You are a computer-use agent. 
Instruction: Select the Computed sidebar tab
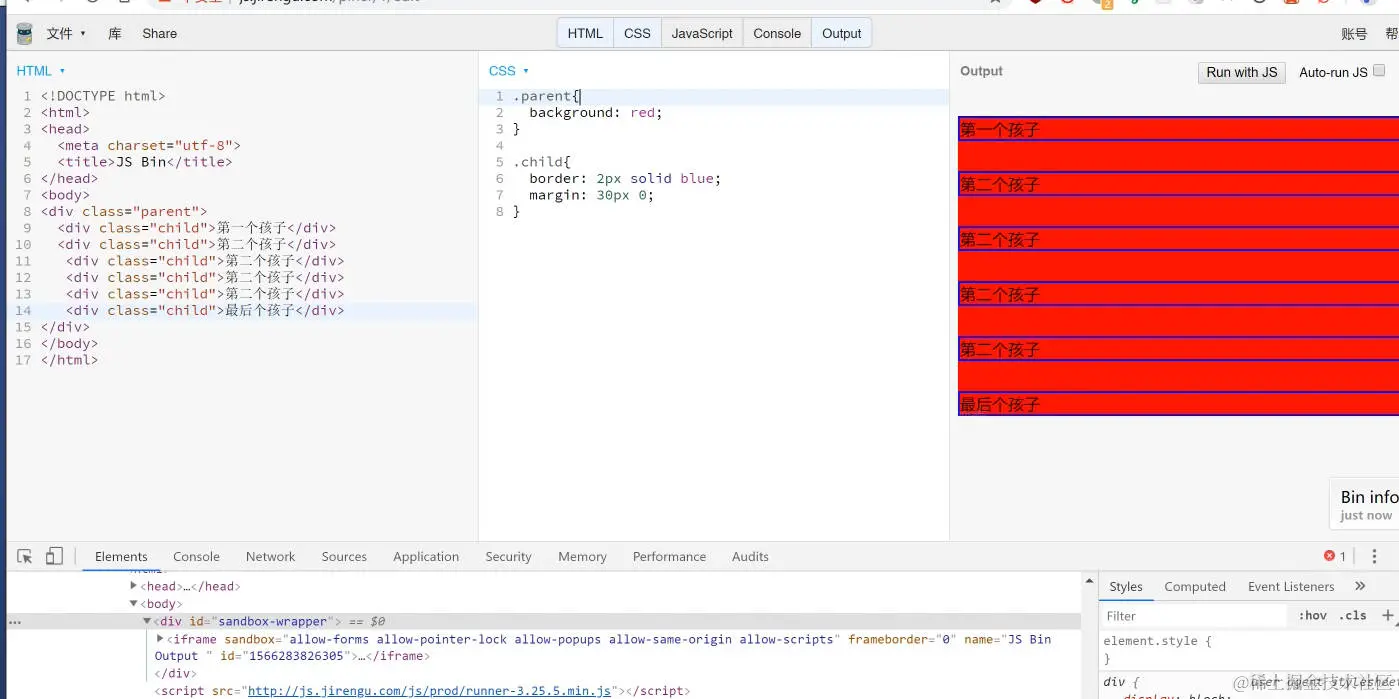point(1194,586)
